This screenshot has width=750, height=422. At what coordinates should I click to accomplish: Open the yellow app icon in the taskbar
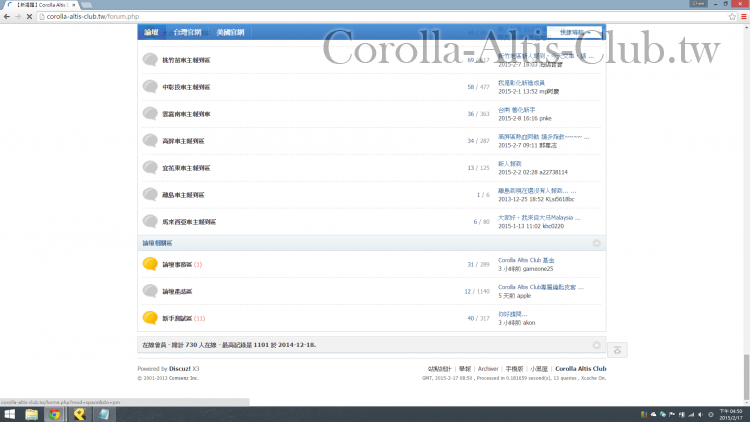tap(79, 414)
